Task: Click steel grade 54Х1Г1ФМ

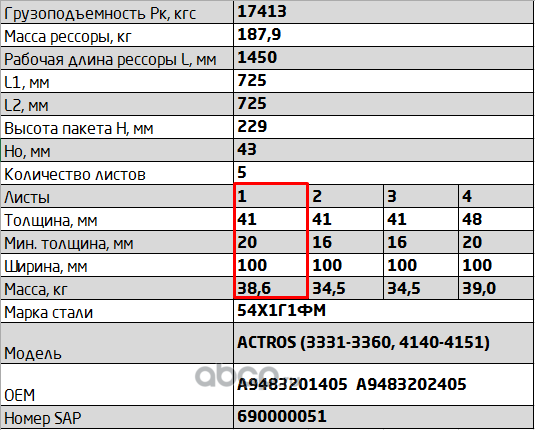Action: click(x=281, y=310)
